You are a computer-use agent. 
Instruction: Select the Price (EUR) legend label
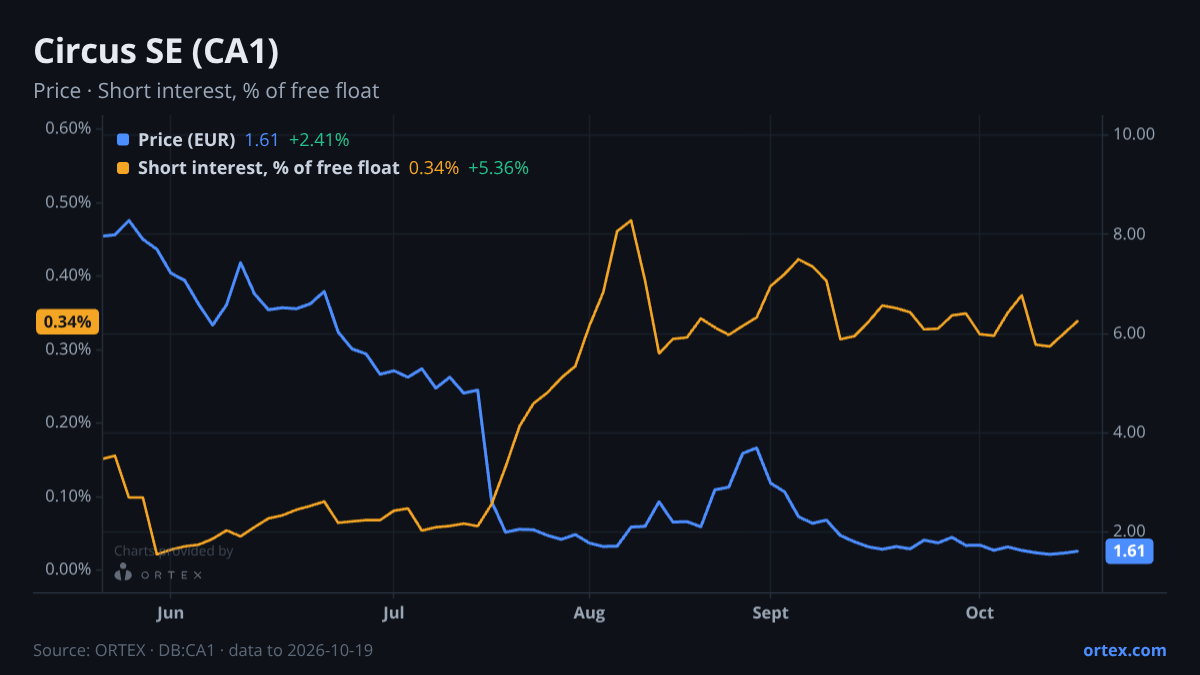pos(187,140)
